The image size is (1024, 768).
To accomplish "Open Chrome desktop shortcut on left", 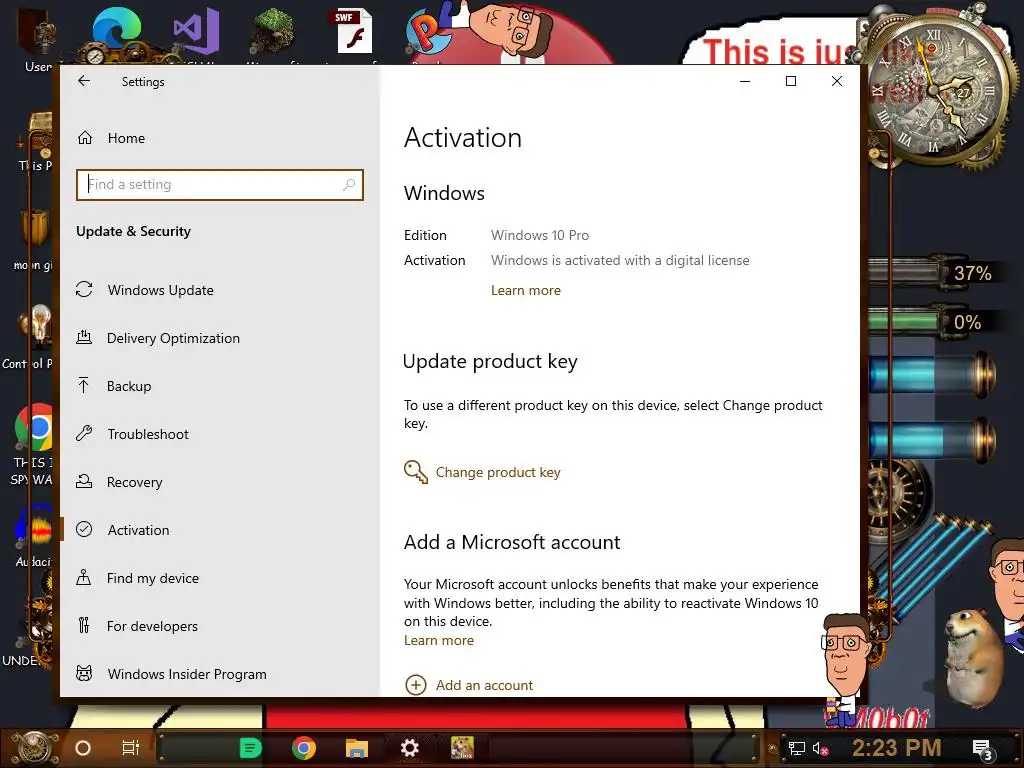I will click(34, 428).
